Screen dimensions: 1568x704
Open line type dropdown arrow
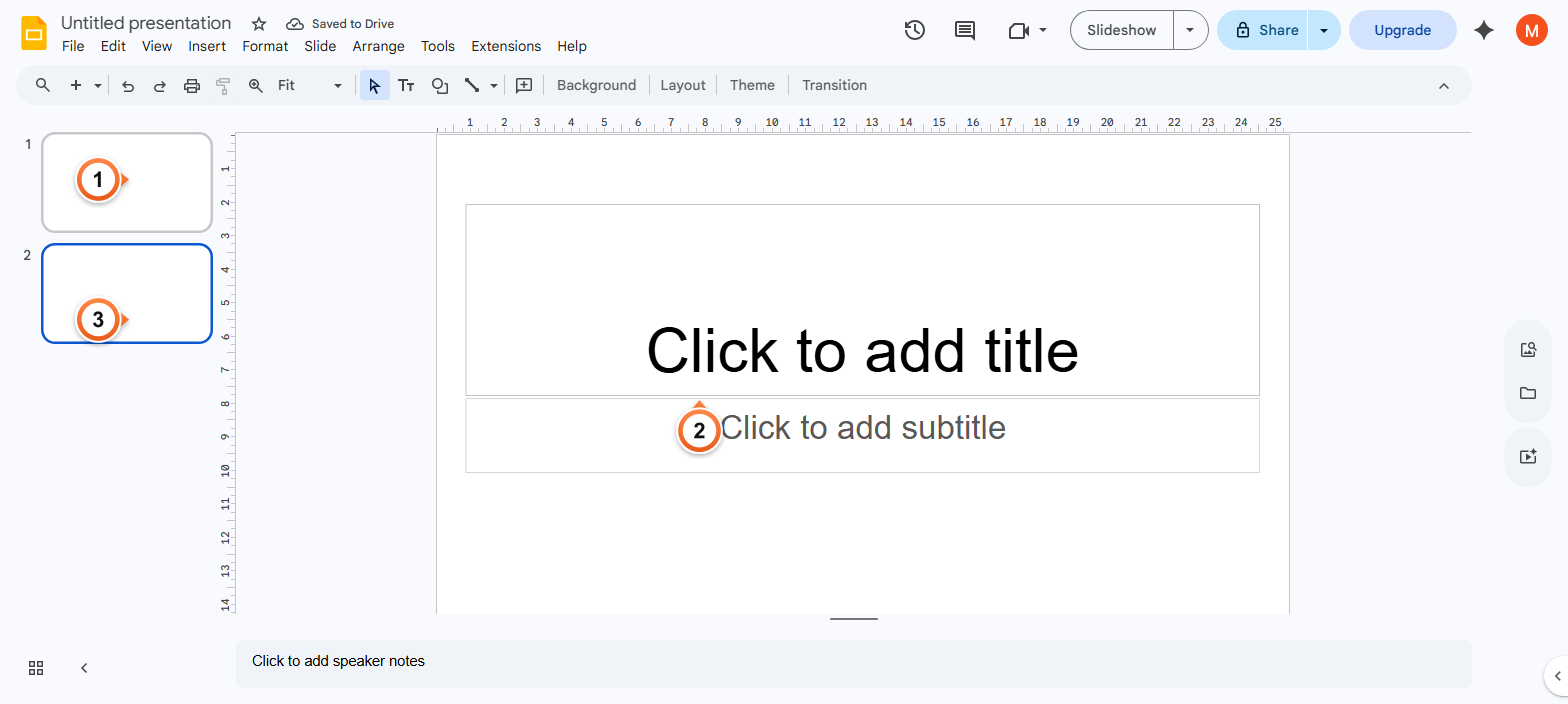pos(494,86)
